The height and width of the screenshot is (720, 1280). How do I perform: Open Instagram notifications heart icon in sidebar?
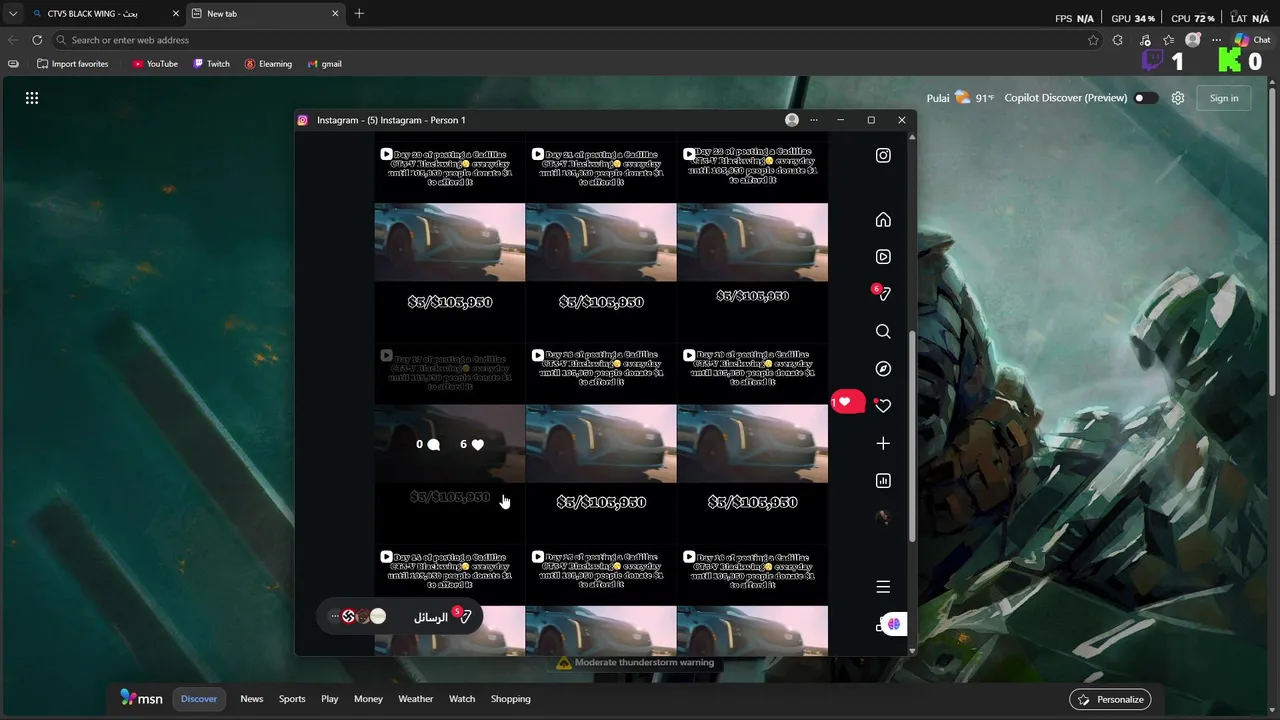[883, 405]
